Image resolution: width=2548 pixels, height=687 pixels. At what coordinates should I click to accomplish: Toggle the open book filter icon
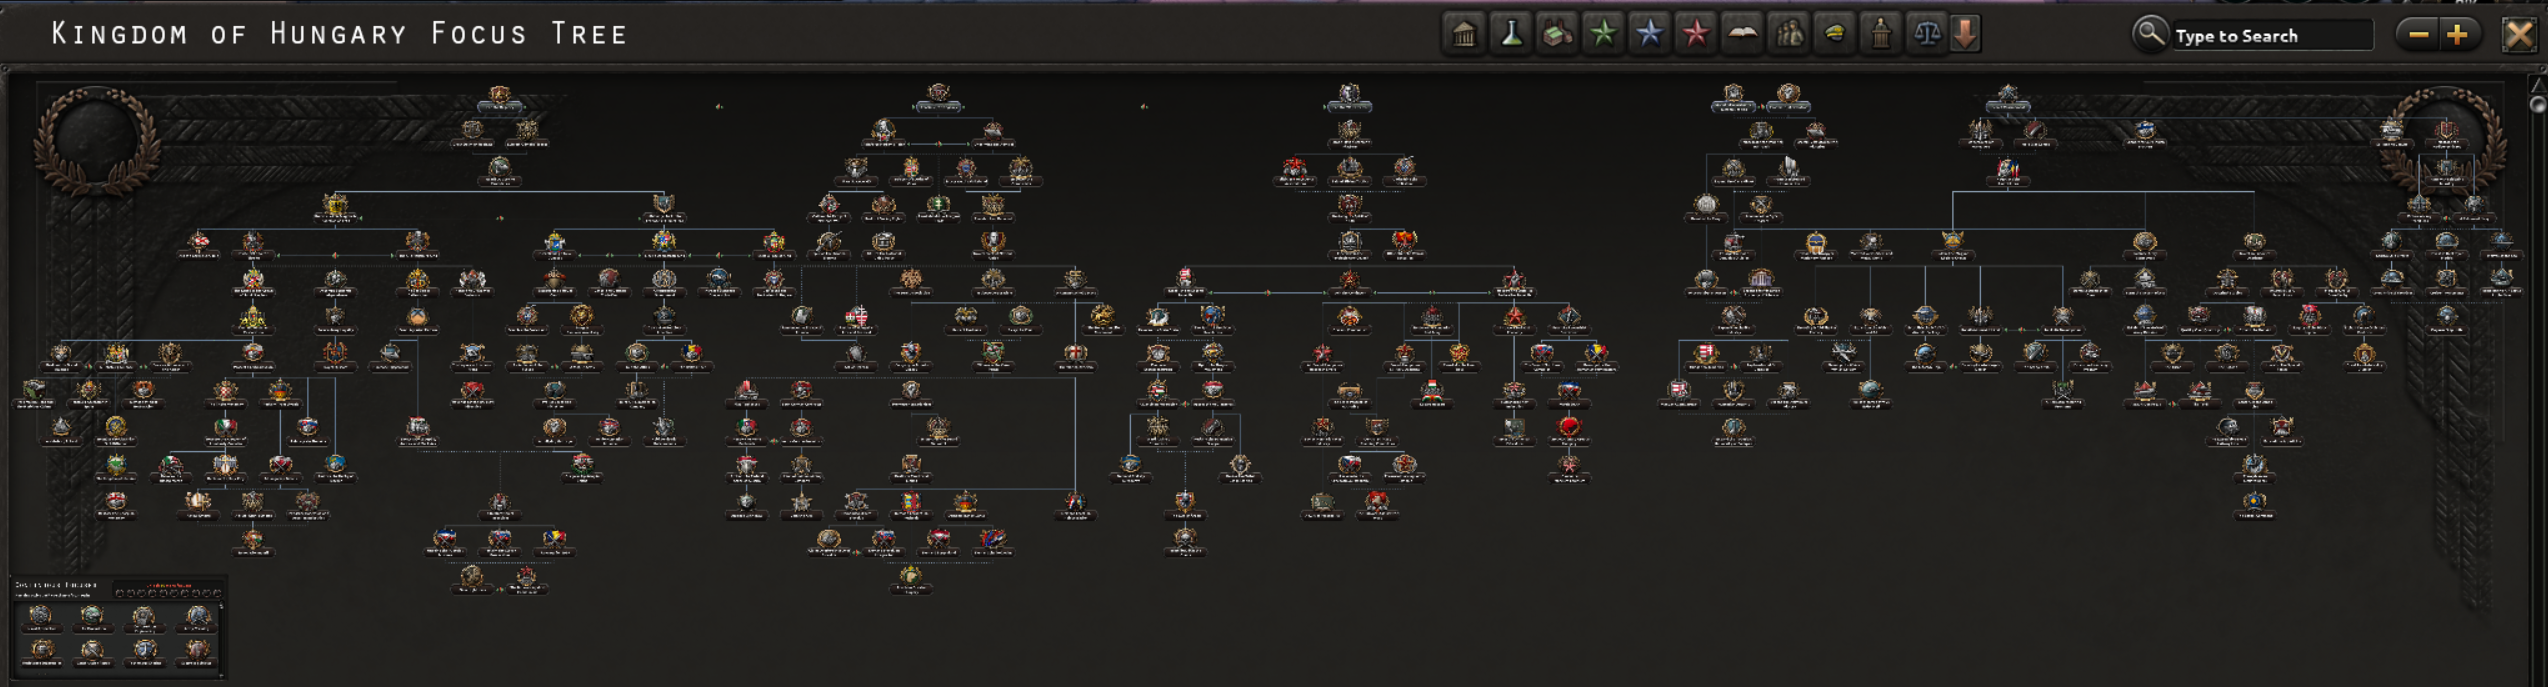[x=1742, y=34]
